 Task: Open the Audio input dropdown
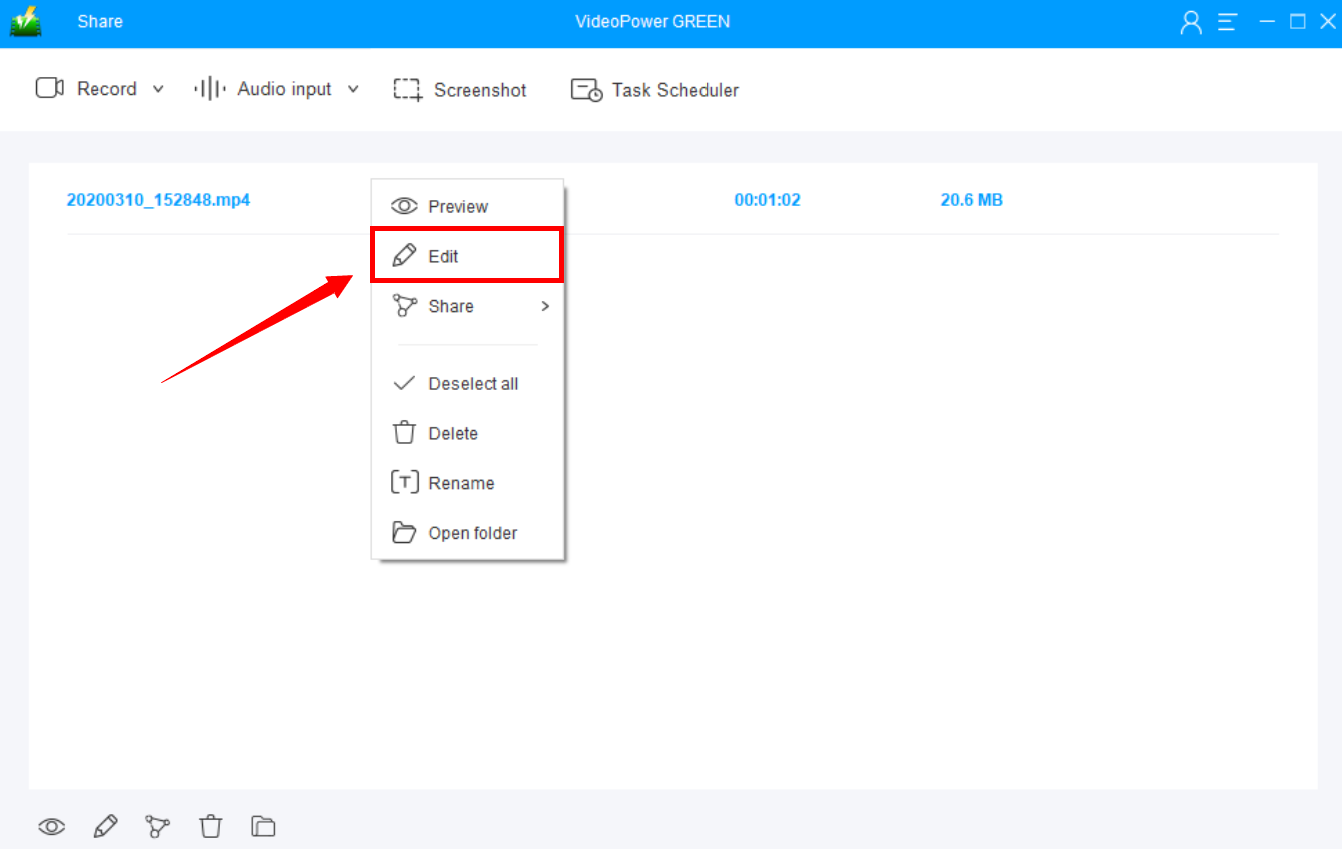point(354,89)
